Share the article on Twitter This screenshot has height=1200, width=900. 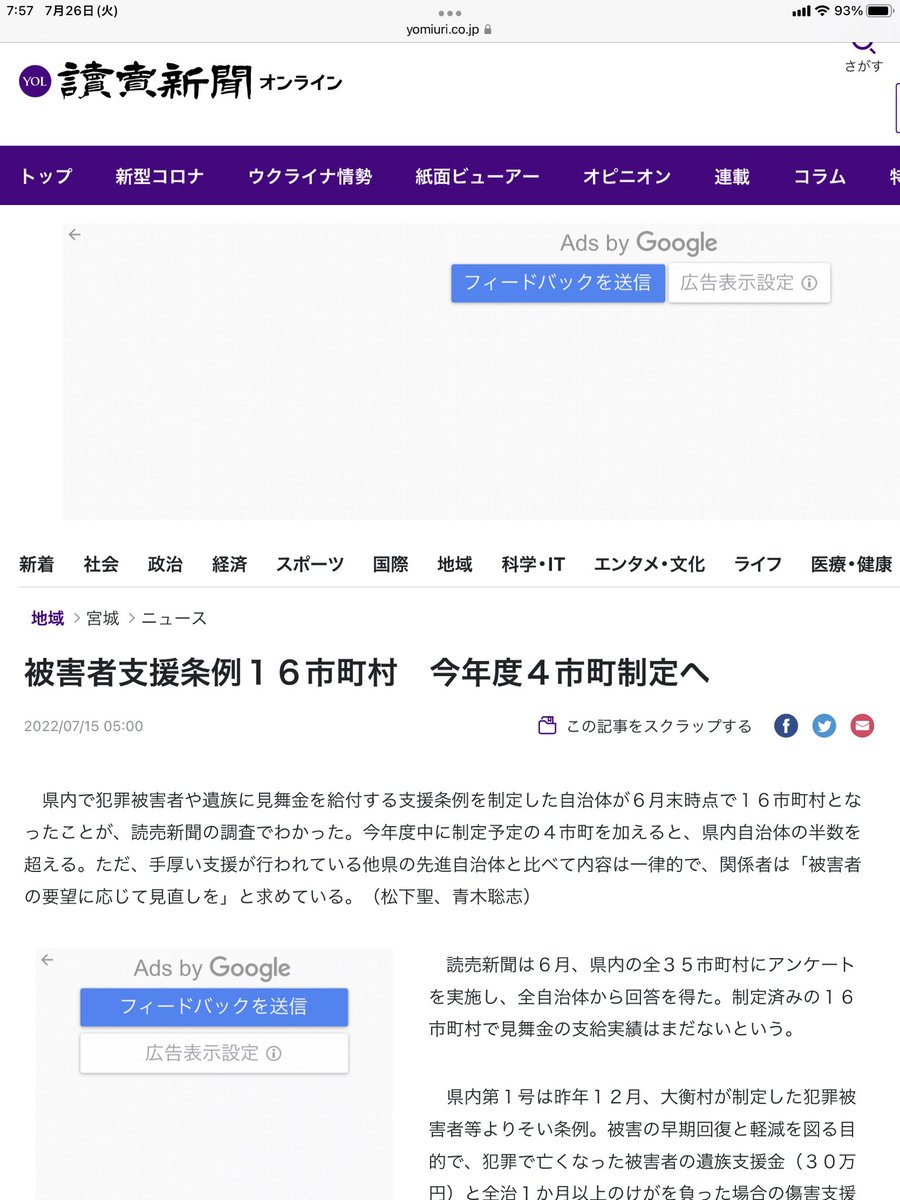coord(824,726)
